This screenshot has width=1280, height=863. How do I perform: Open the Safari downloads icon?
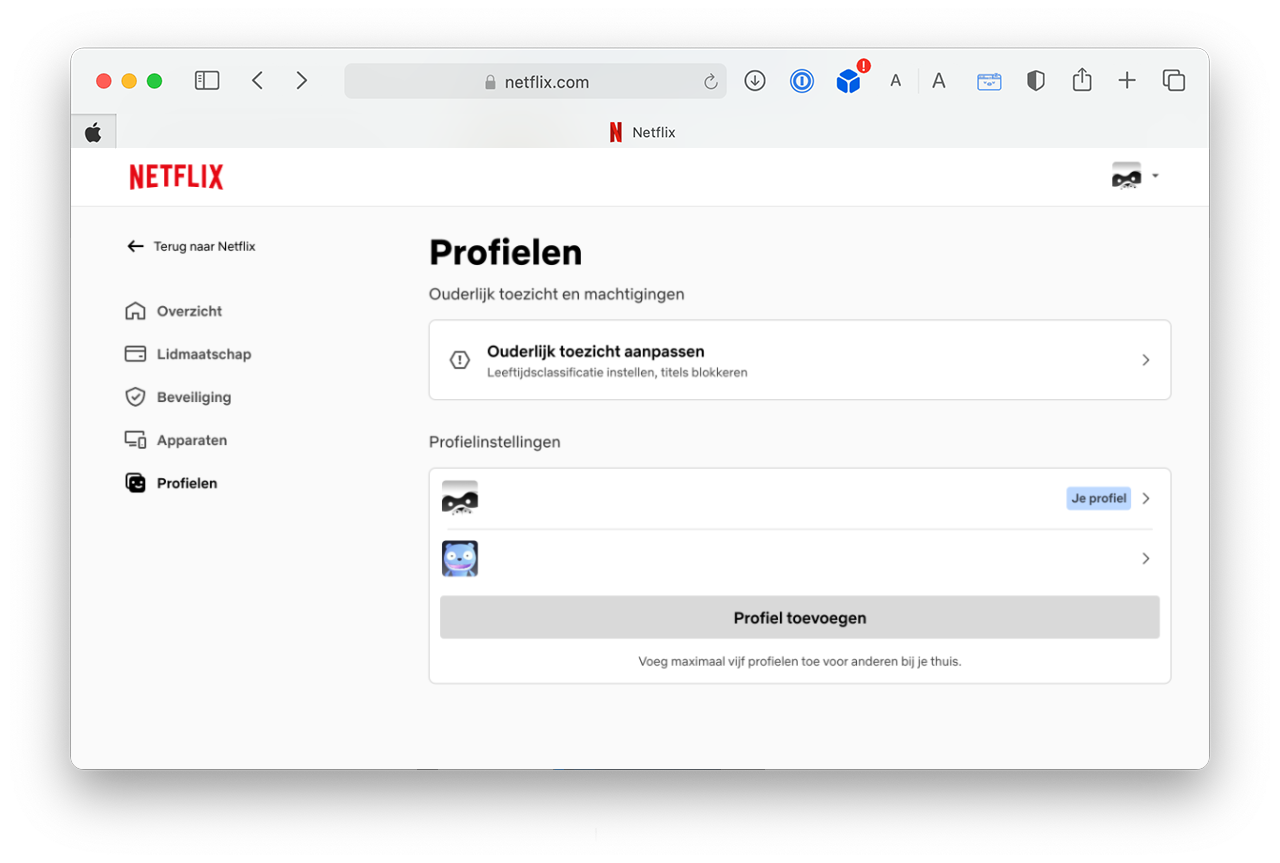pos(755,81)
